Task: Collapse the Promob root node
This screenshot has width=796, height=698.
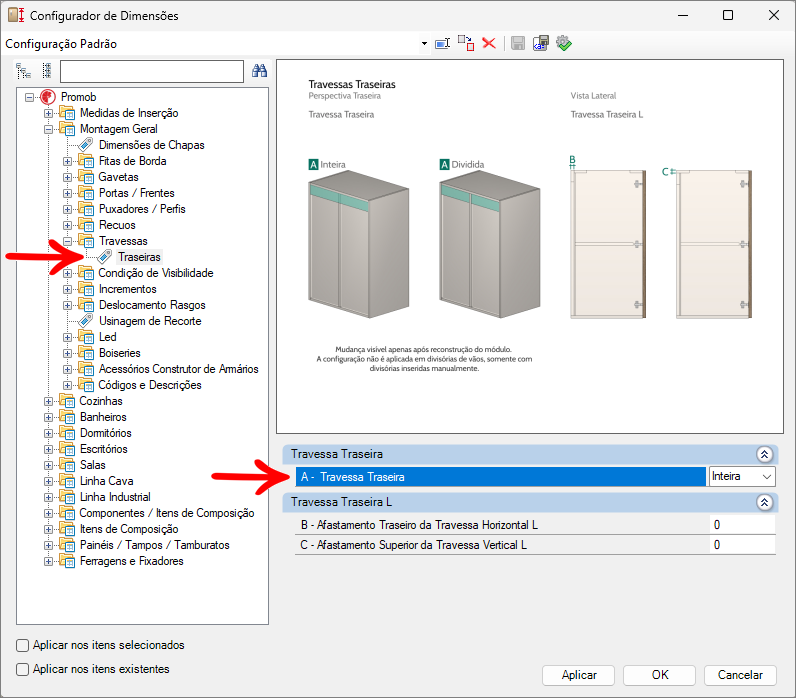Action: coord(29,97)
